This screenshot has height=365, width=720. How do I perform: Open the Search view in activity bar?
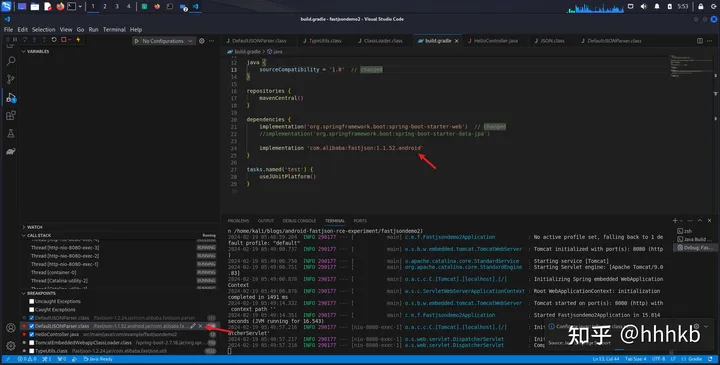click(x=11, y=61)
